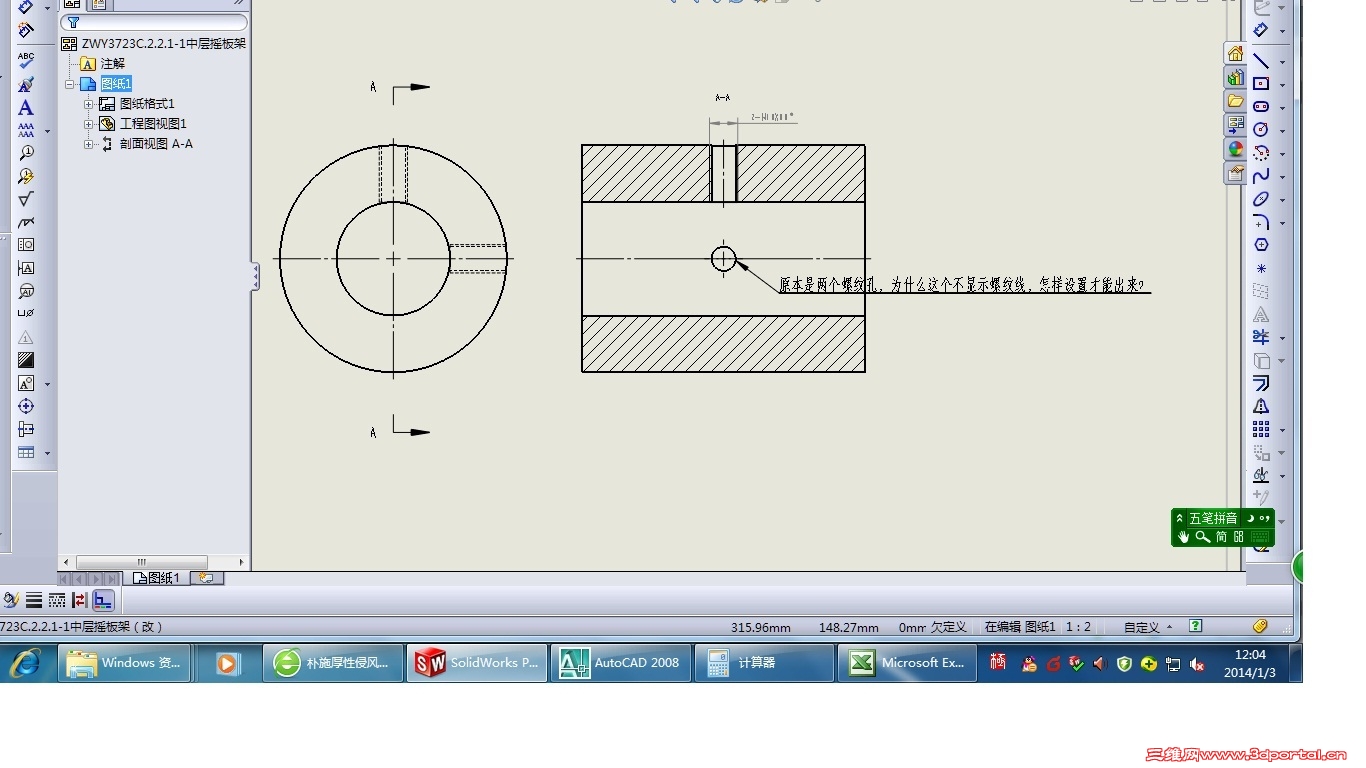
Task: Click the Add Sheet tab button
Action: pos(207,578)
